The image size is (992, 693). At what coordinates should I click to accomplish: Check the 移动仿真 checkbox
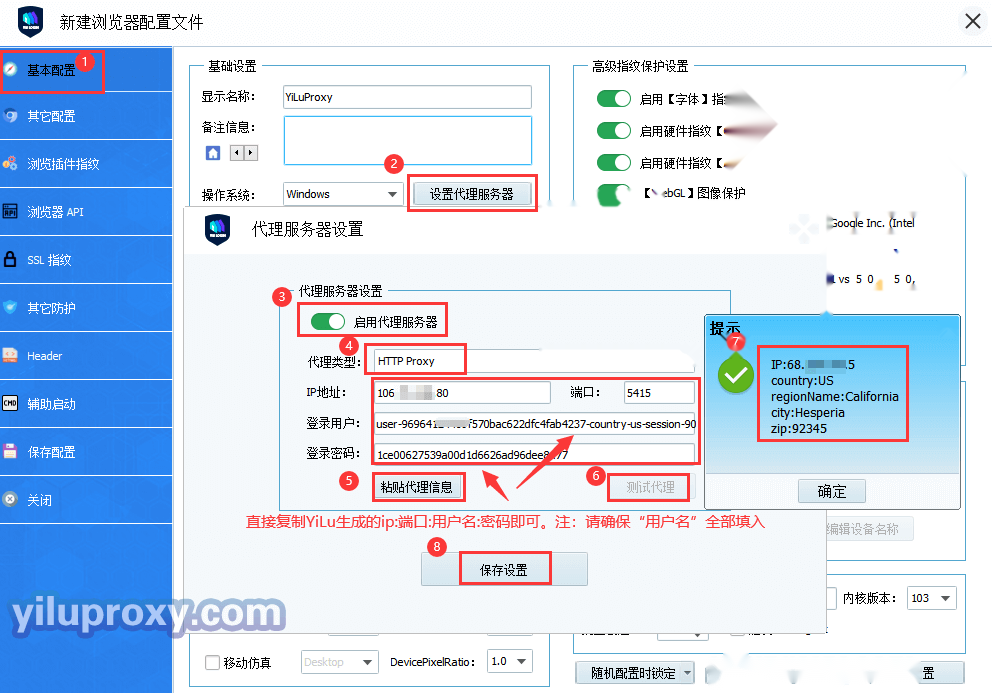[x=213, y=662]
